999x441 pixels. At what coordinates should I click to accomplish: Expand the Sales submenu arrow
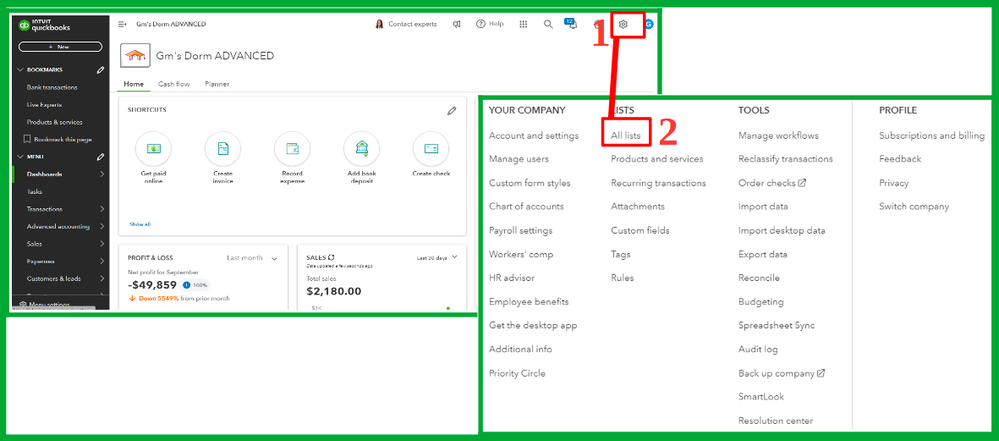pyautogui.click(x=102, y=243)
